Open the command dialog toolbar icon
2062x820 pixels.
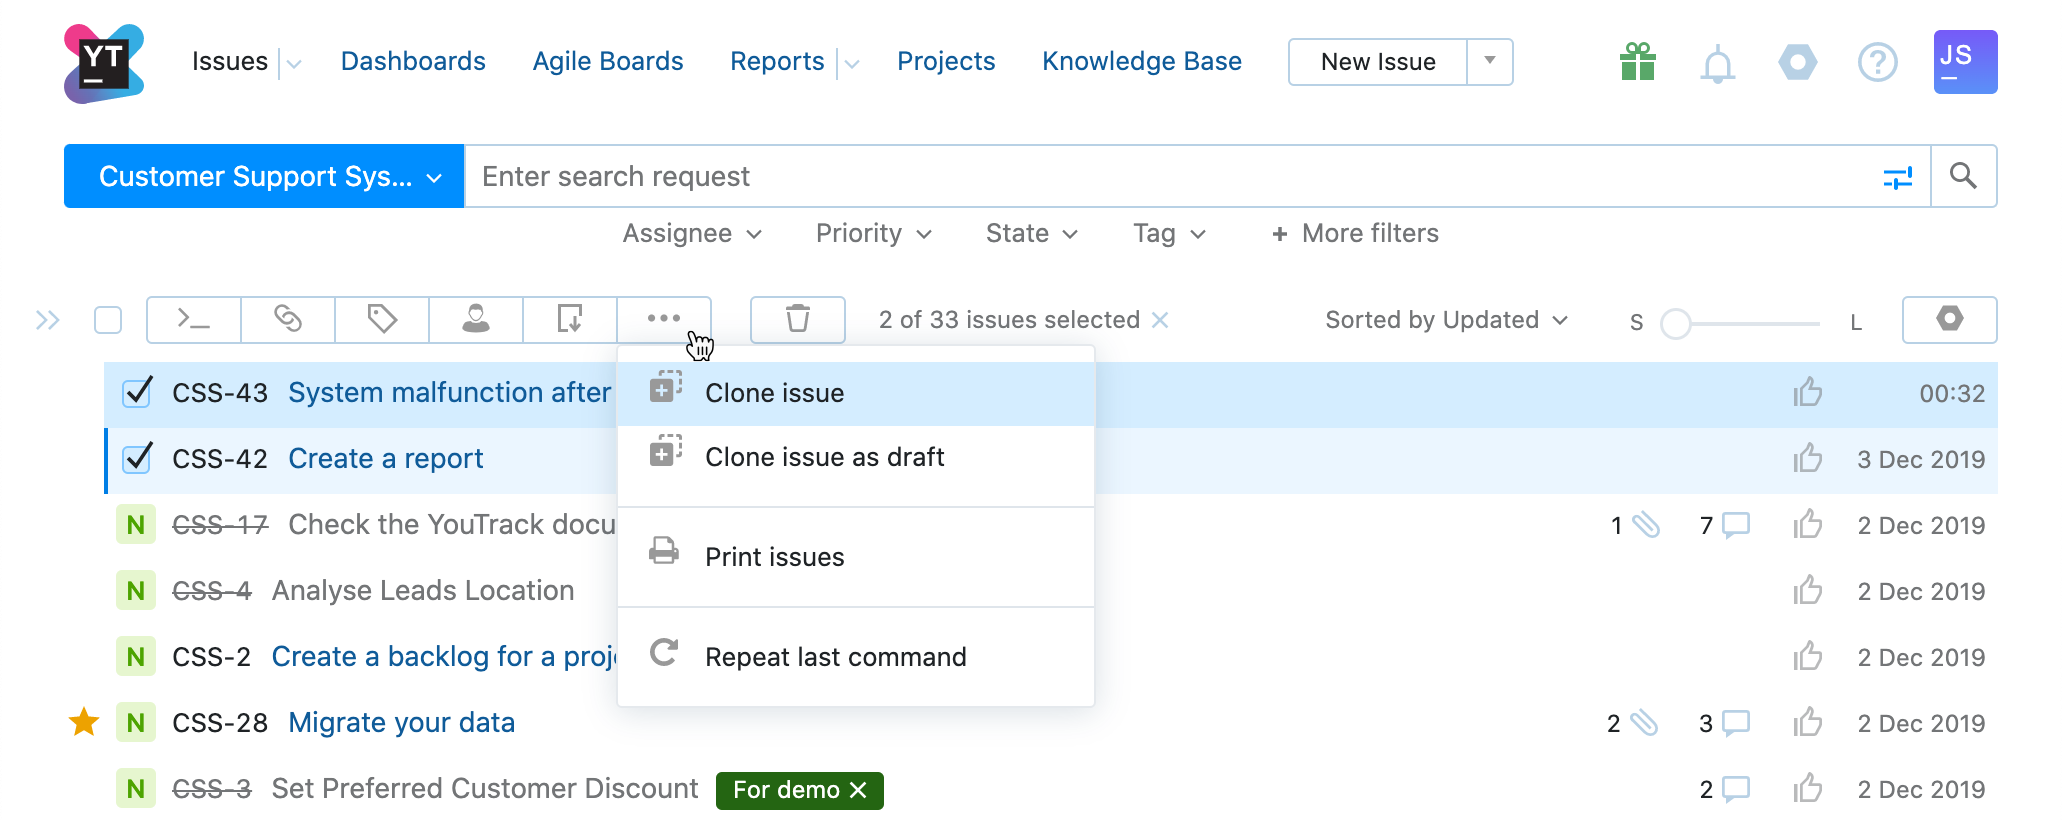point(193,319)
